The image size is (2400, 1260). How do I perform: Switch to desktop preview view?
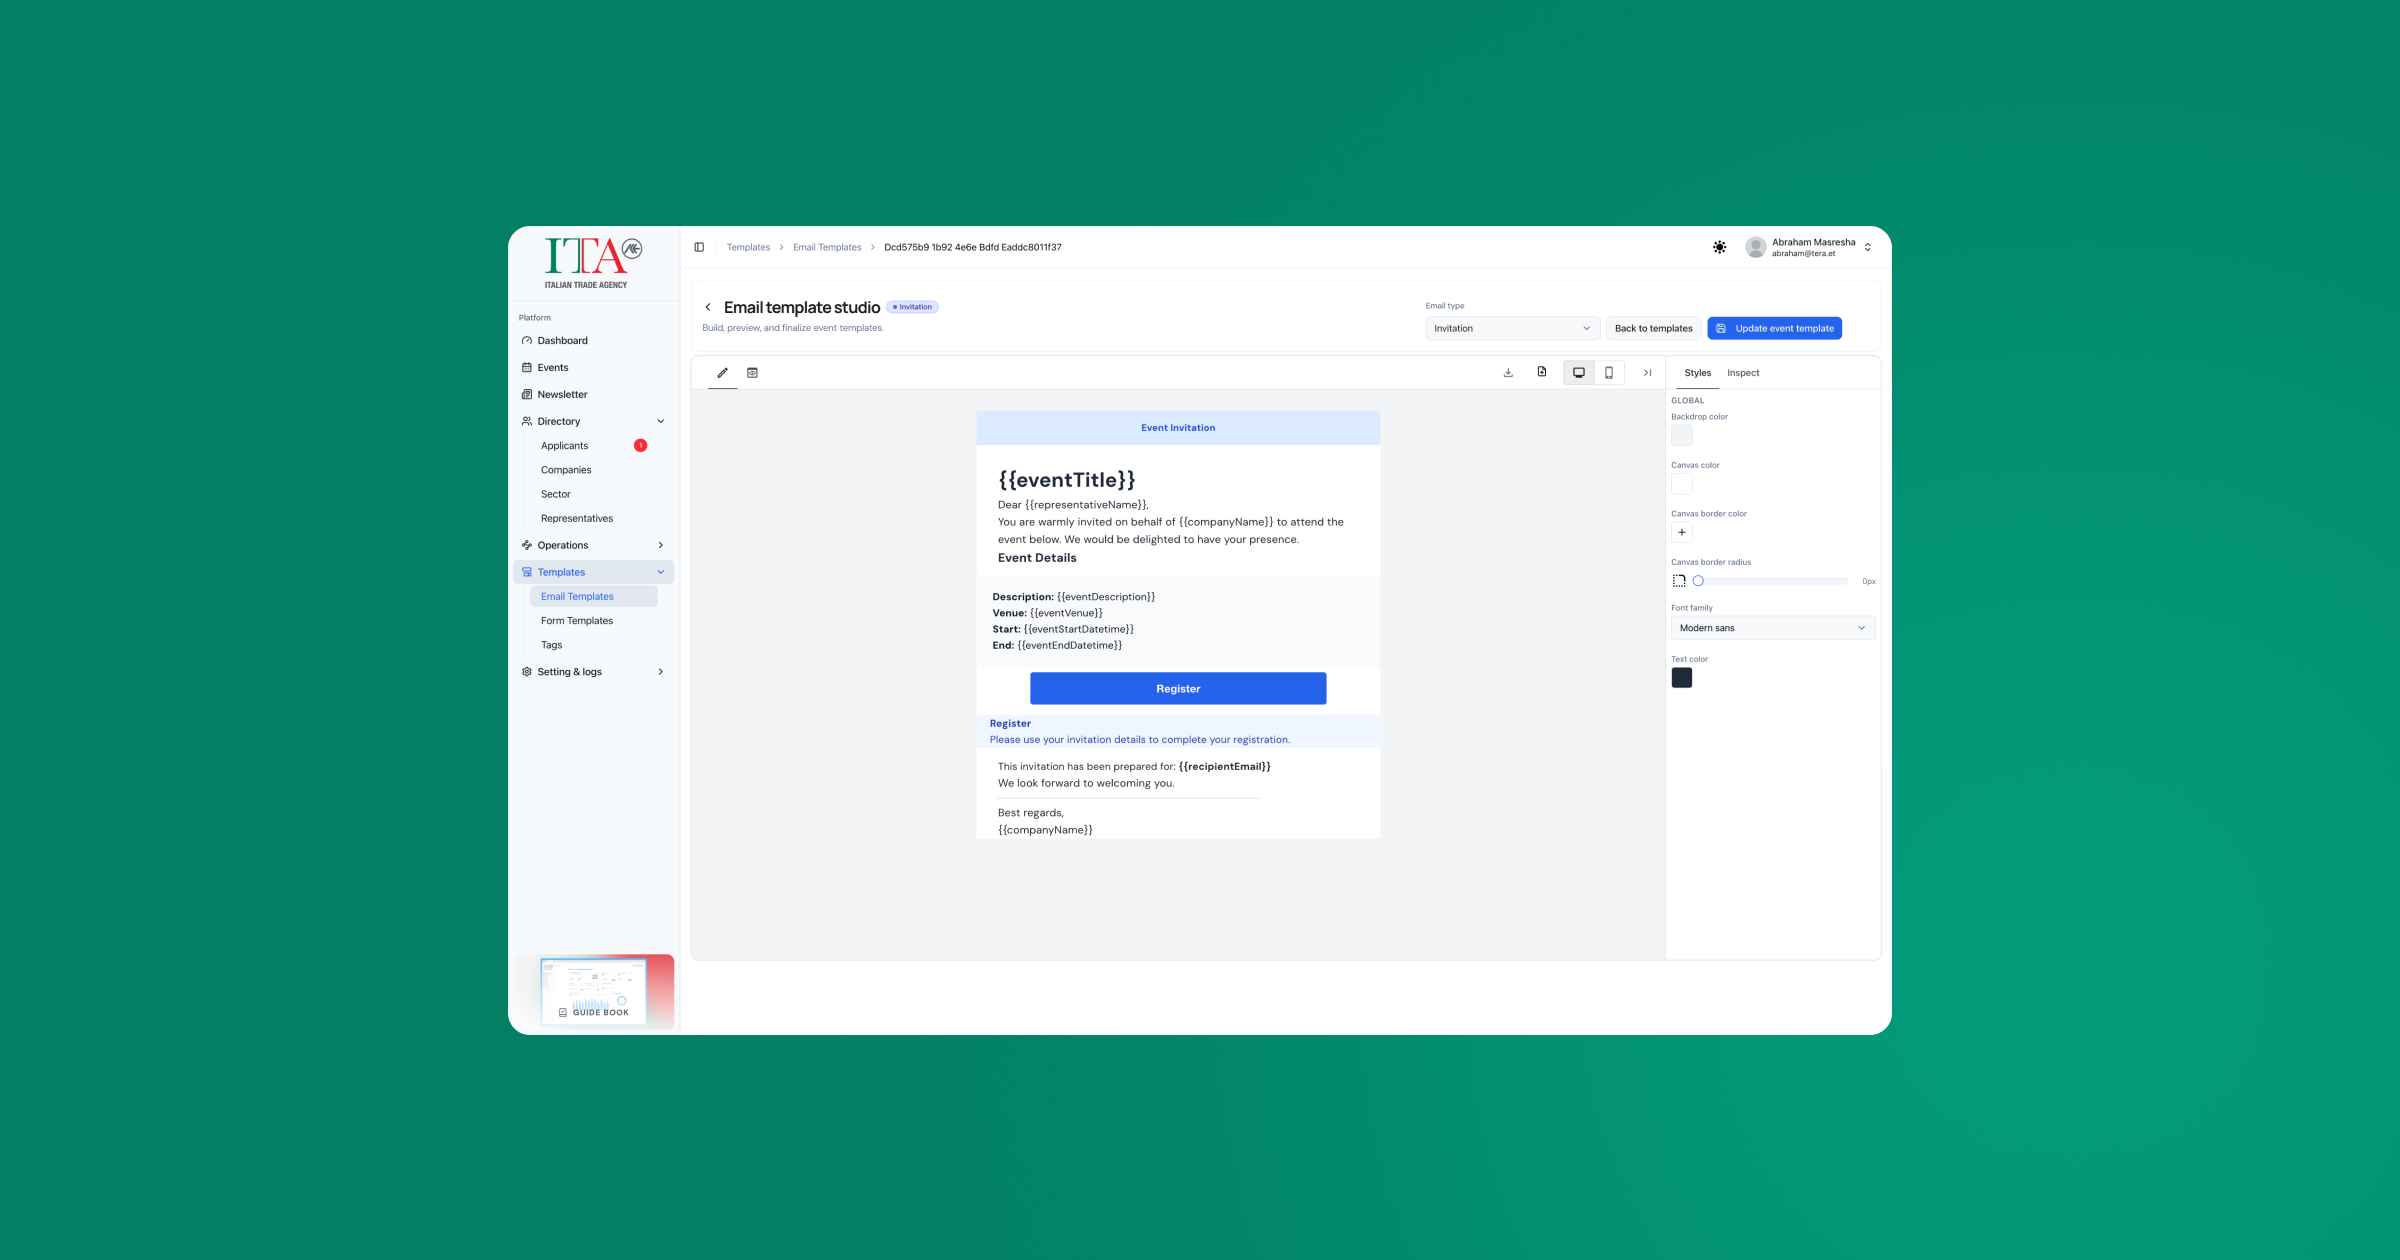(x=1579, y=373)
